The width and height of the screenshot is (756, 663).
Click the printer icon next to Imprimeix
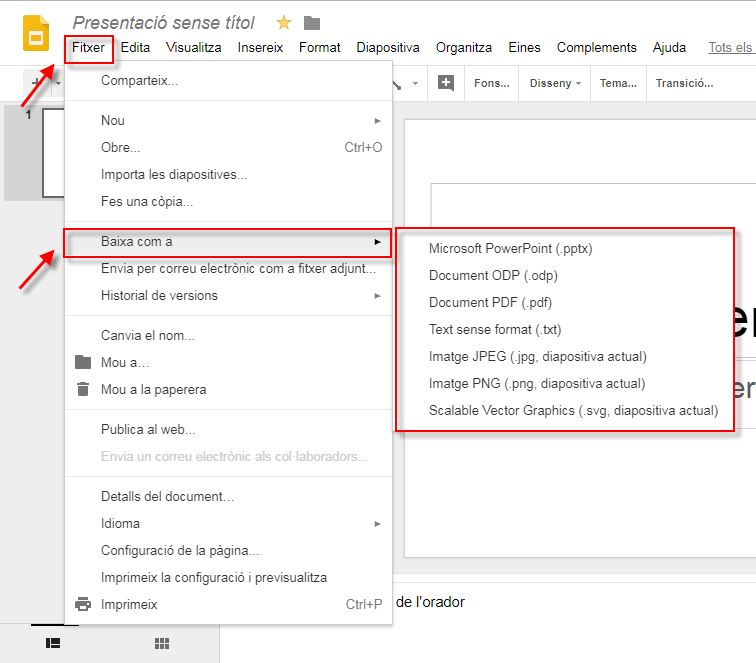83,604
